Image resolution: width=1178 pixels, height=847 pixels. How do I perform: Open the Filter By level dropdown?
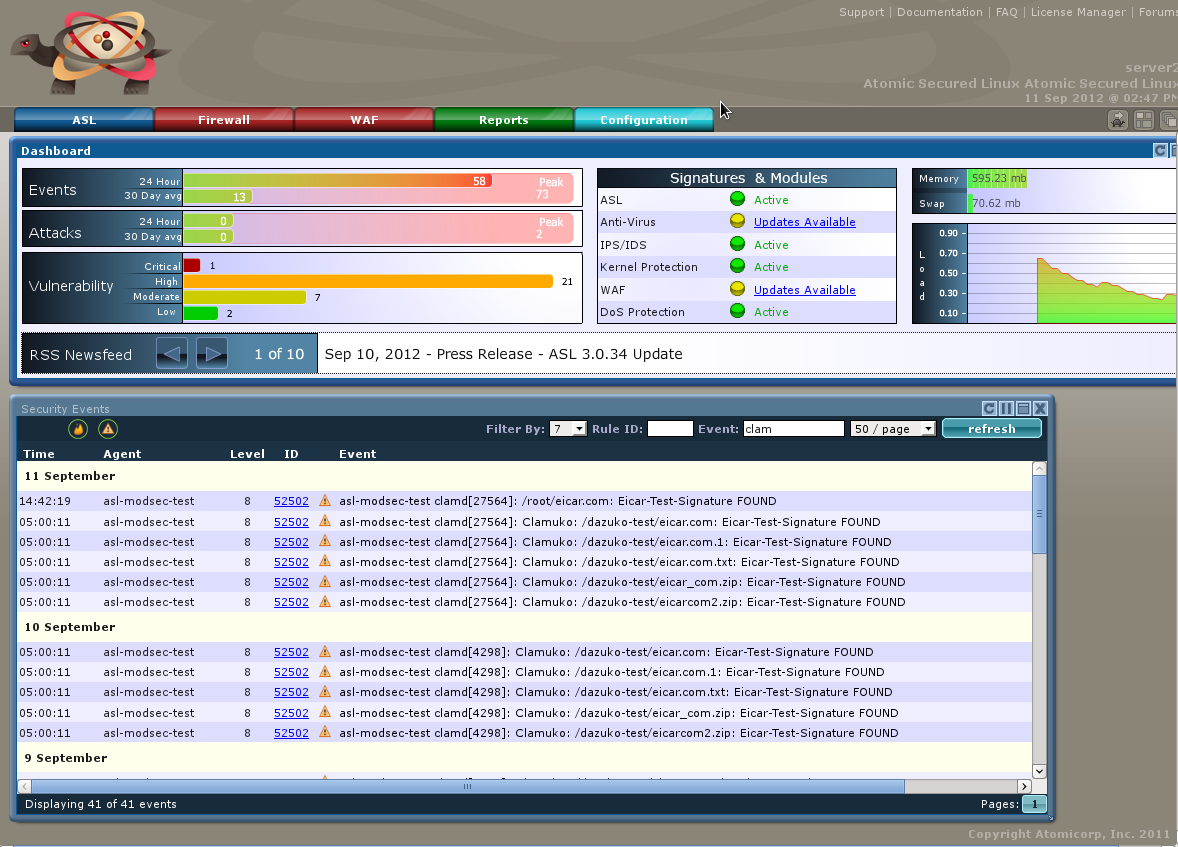coord(568,428)
